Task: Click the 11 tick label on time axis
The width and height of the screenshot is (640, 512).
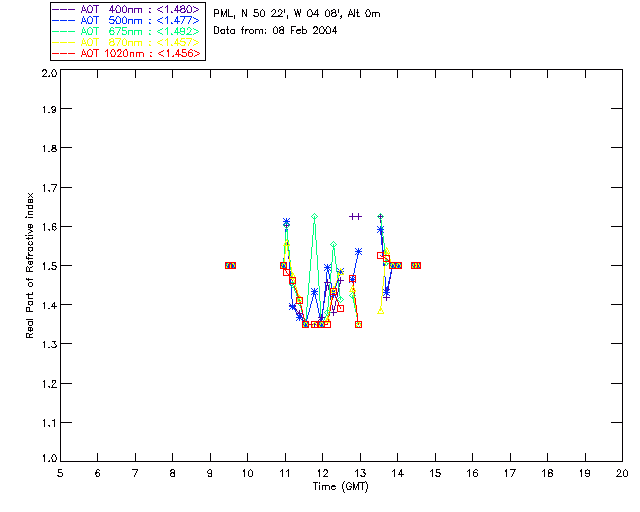Action: [285, 474]
